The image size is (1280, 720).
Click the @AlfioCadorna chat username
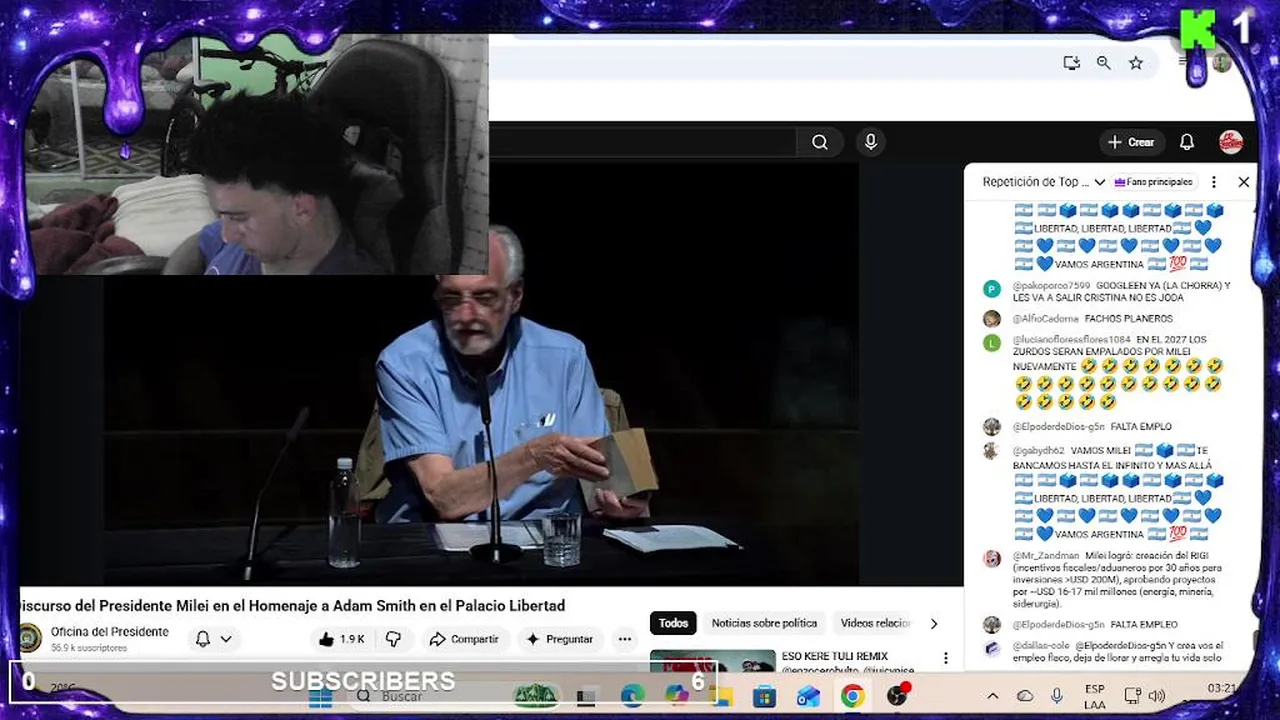[1045, 319]
